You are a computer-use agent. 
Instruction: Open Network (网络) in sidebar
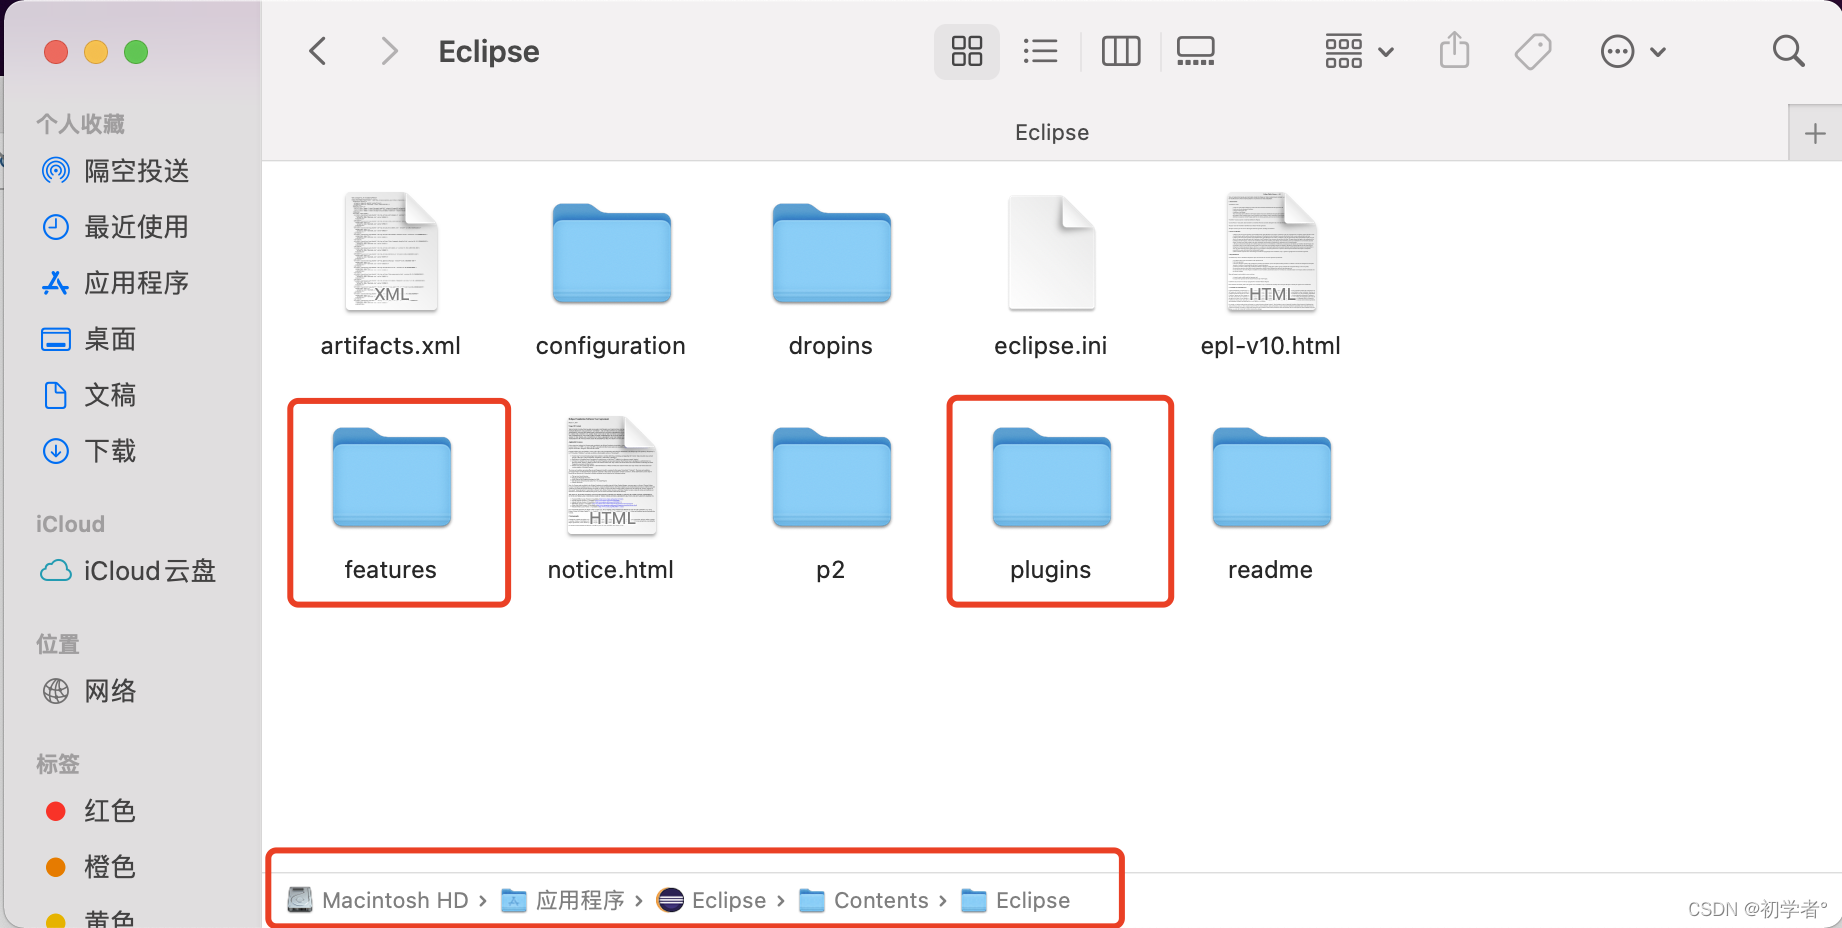[90, 691]
